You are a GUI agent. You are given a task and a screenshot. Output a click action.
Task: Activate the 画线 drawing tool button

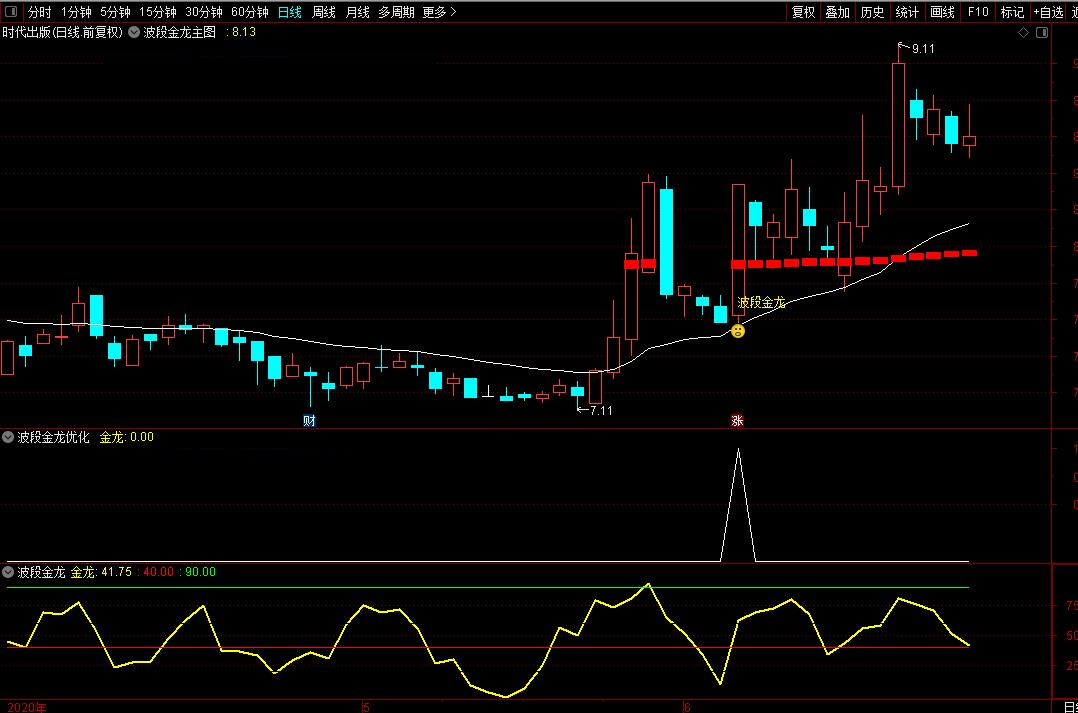tap(942, 12)
